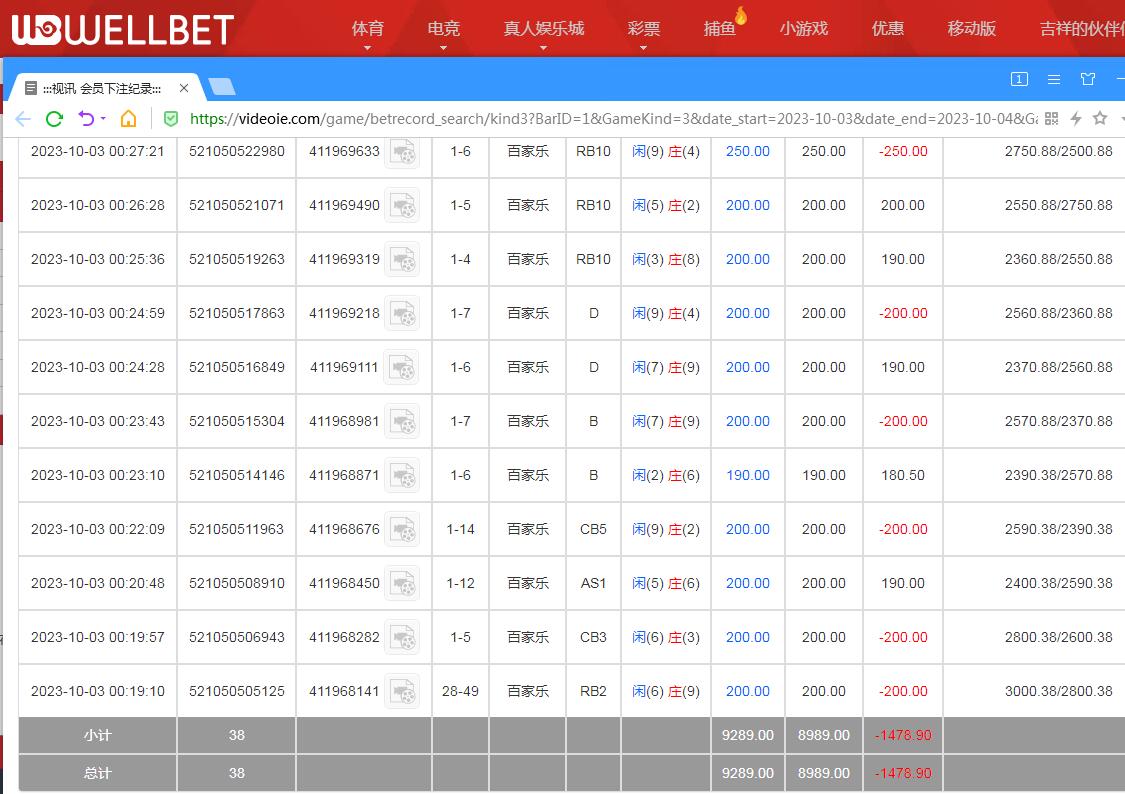Click the purple undo restore icon

pyautogui.click(x=86, y=119)
